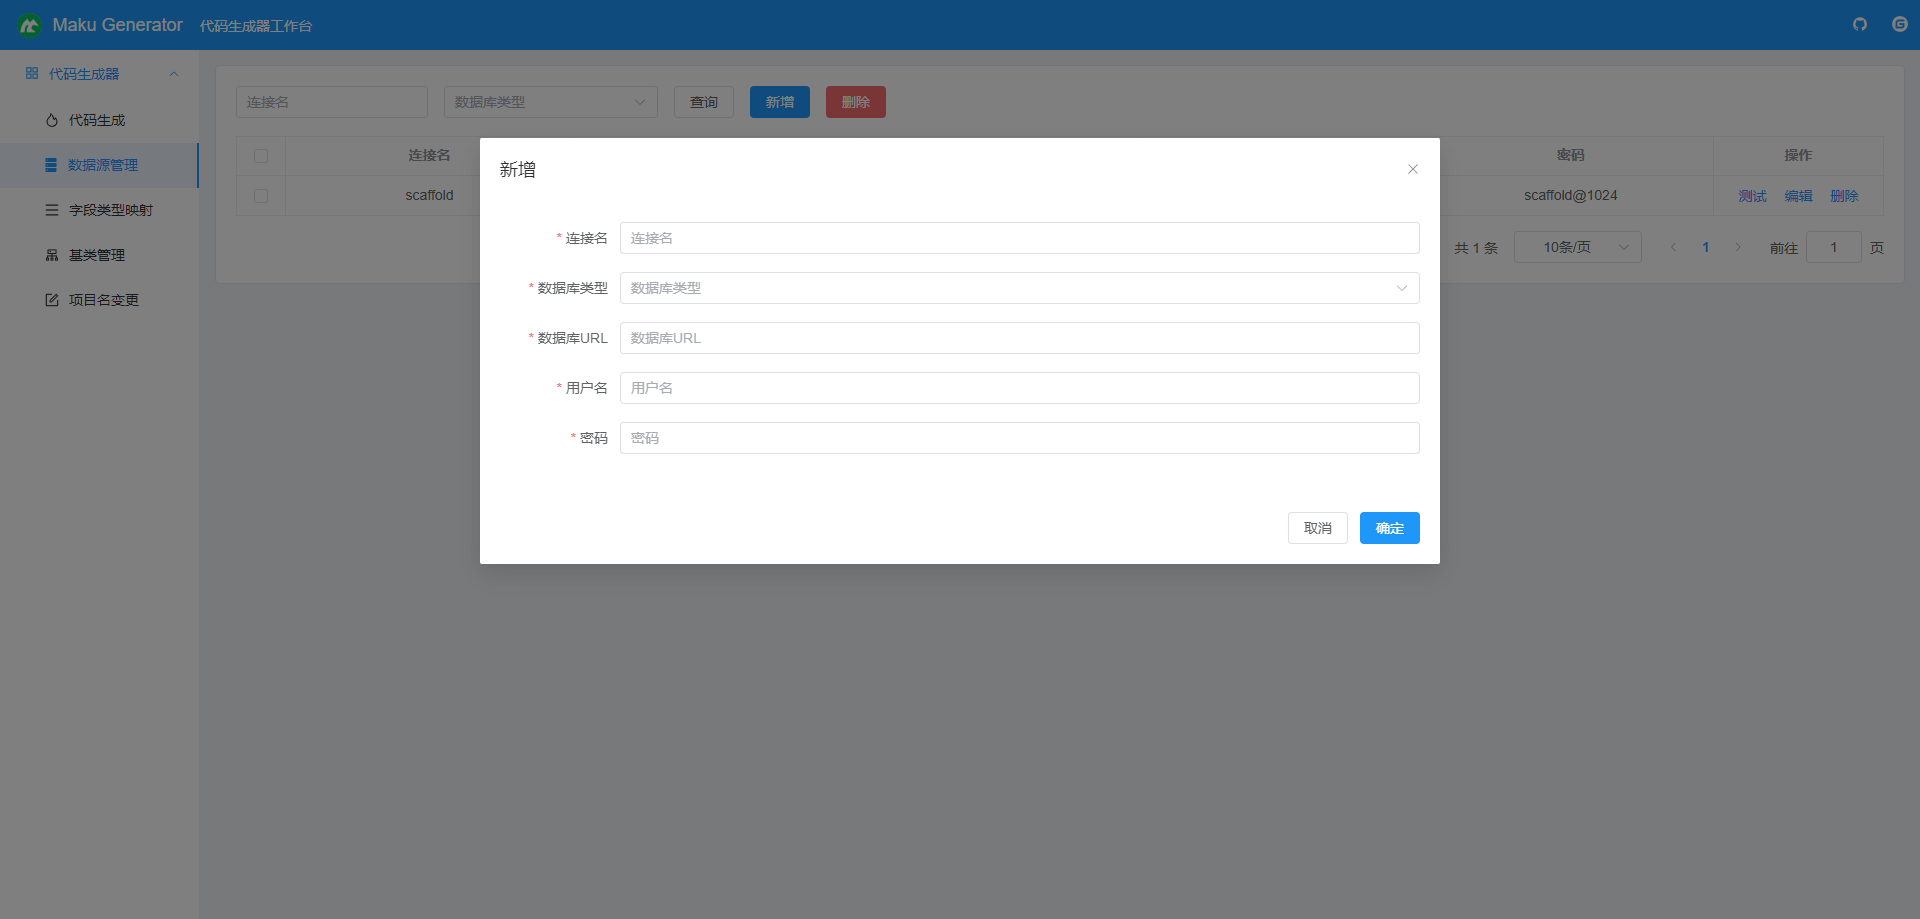This screenshot has width=1920, height=919.
Task: Focus the 用户名 input field
Action: pos(1019,388)
